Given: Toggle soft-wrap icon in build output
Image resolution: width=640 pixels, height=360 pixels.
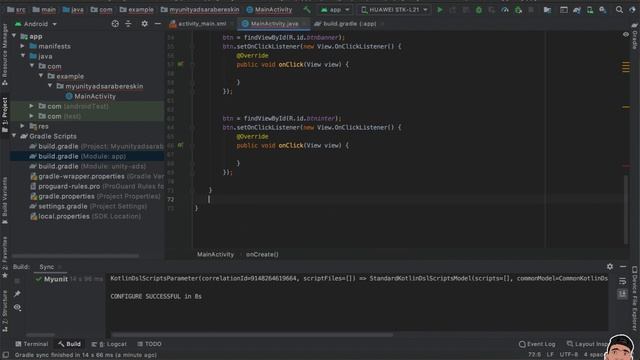Looking at the screenshot, I should coord(622,281).
